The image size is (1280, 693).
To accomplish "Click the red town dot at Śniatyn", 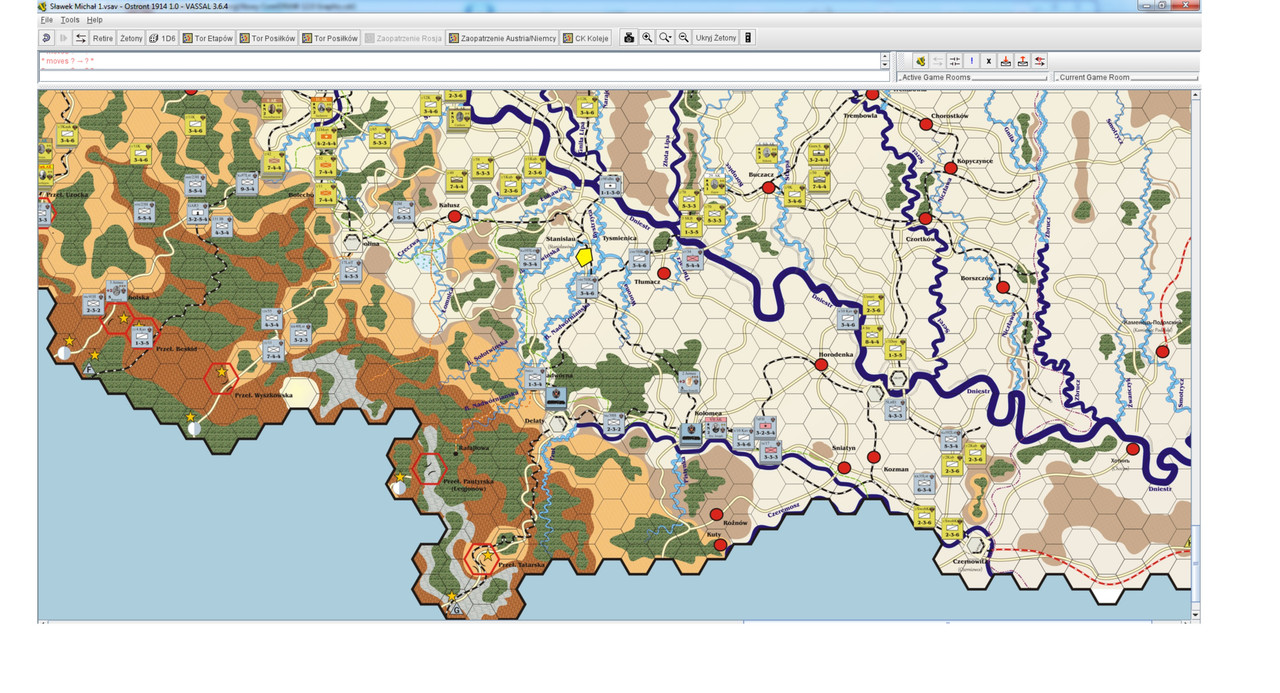I will 844,467.
